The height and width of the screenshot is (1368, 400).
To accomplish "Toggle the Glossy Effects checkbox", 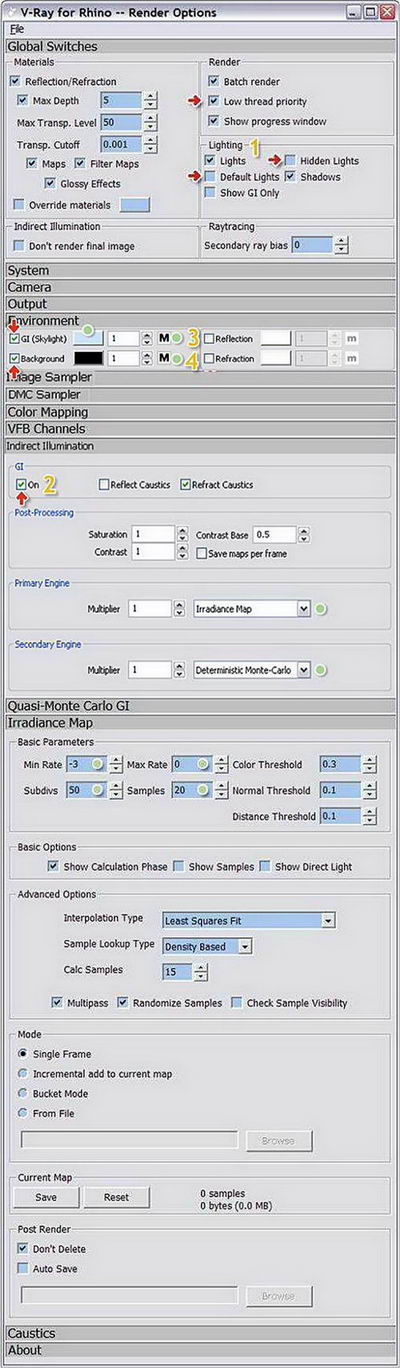I will point(51,184).
